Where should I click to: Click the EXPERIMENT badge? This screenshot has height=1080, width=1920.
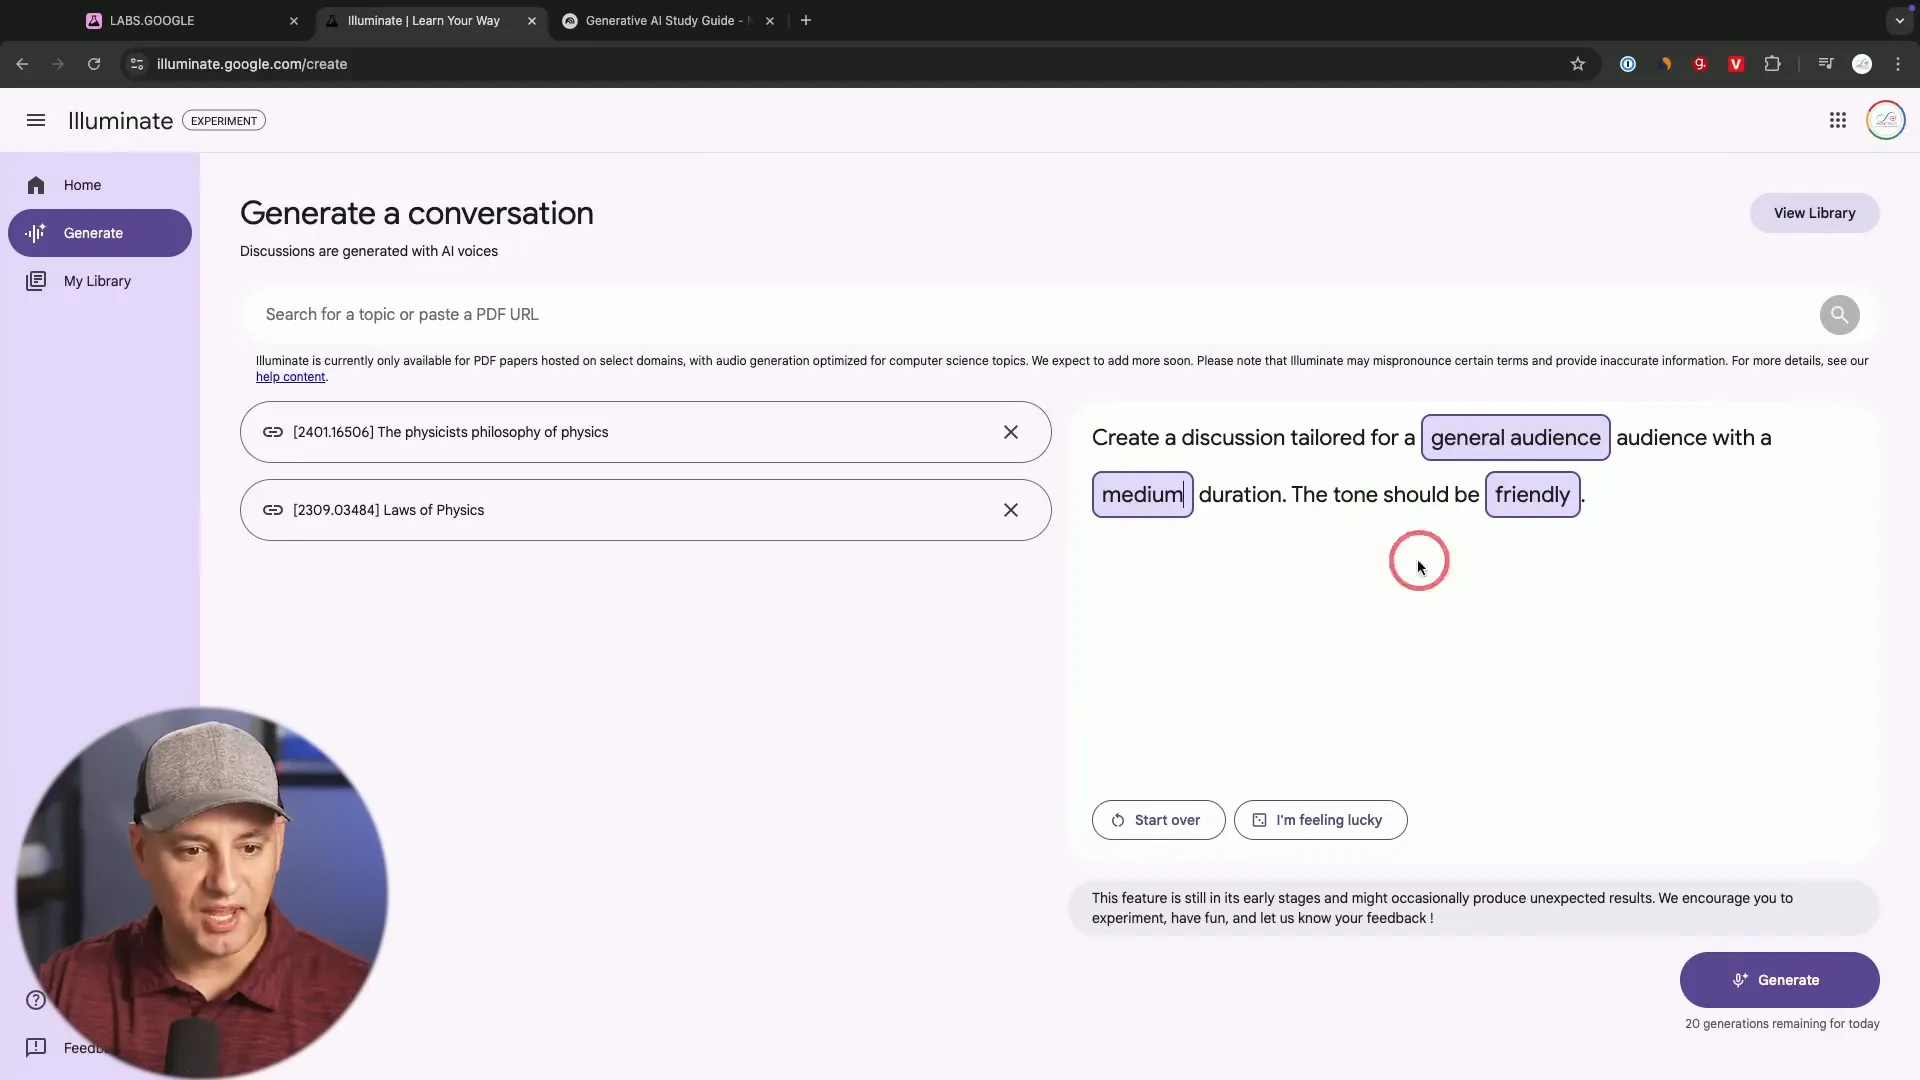[x=224, y=121]
